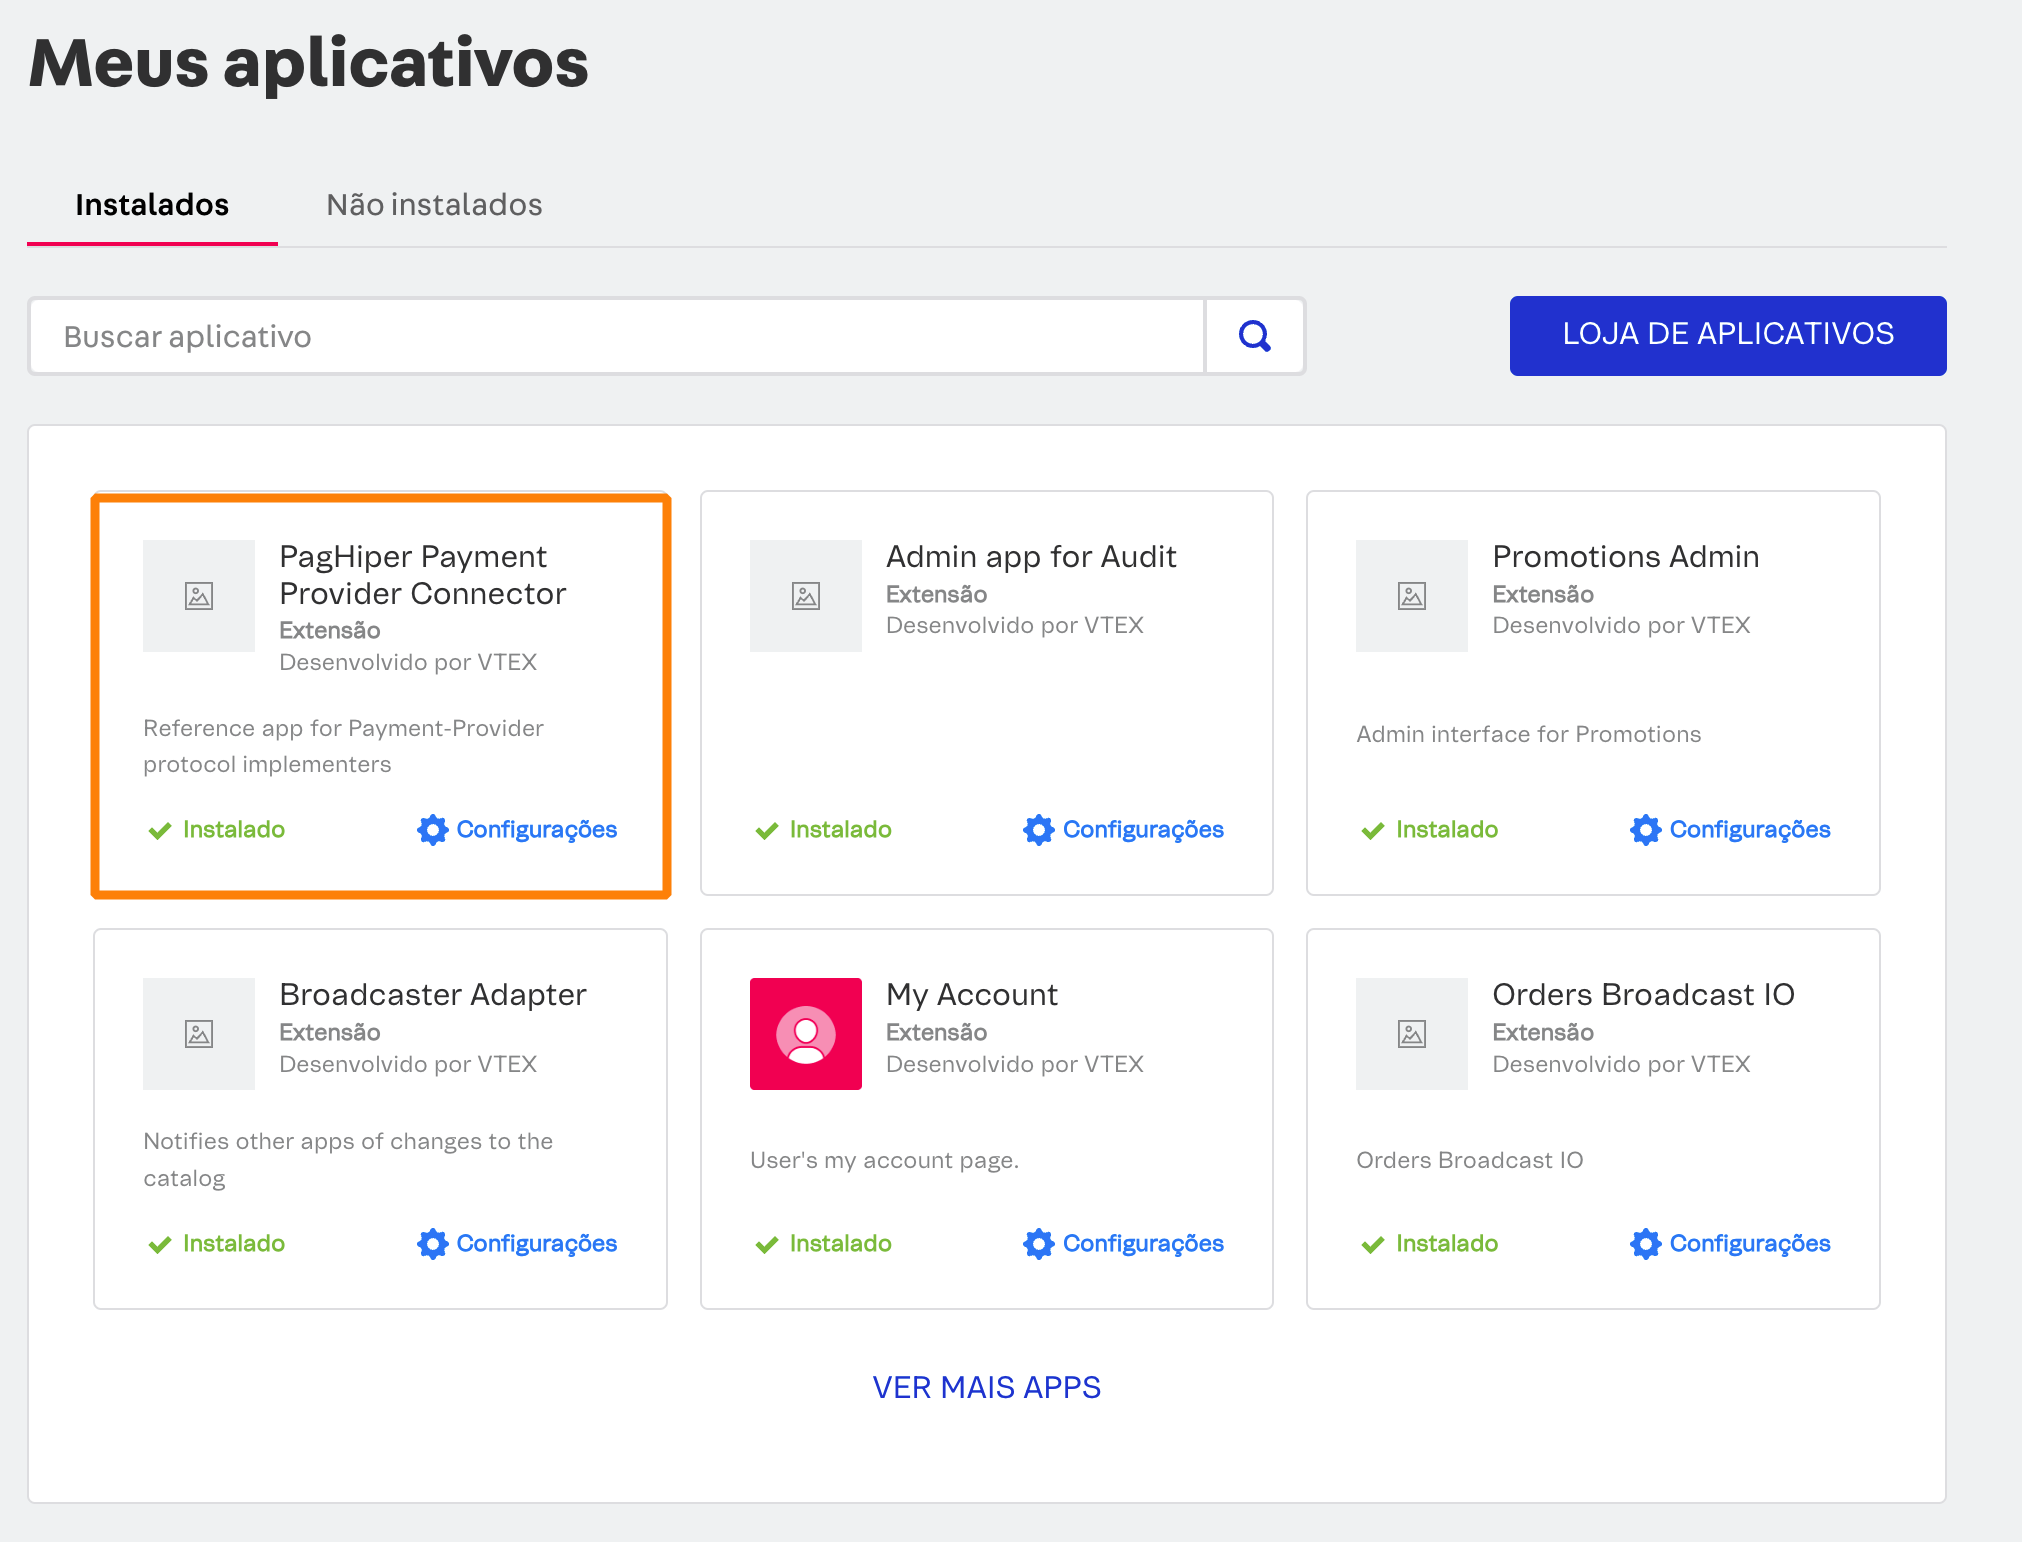Click 'Admin interface for Promotions' description
The image size is (2025, 1542).
click(x=1529, y=735)
